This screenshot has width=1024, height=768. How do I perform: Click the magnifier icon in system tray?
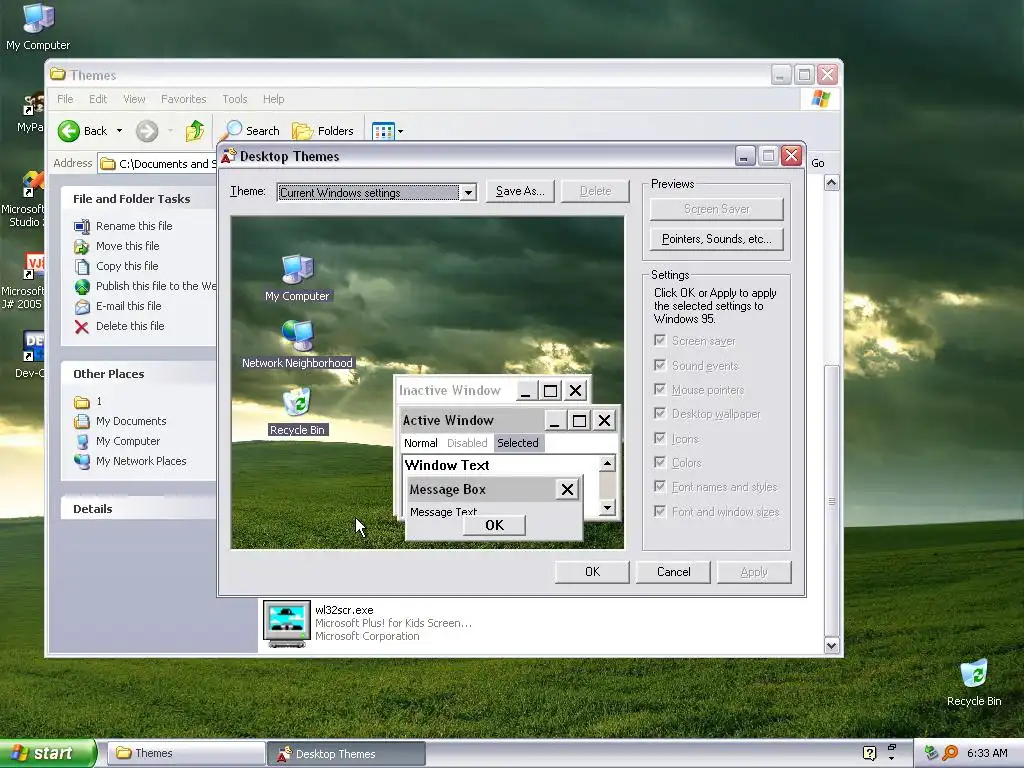[950, 753]
